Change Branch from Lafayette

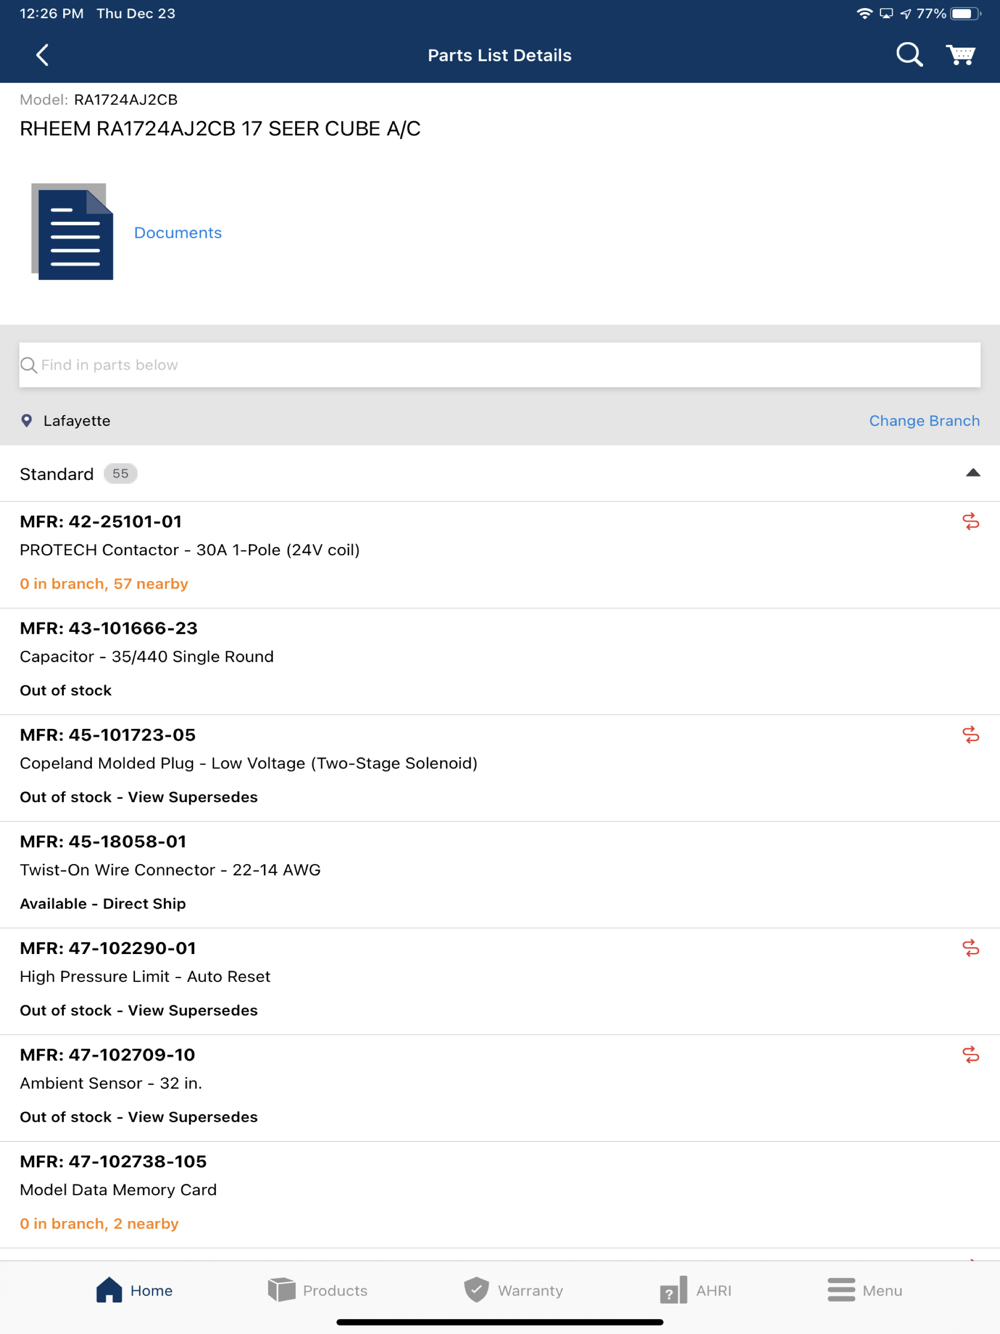point(924,421)
